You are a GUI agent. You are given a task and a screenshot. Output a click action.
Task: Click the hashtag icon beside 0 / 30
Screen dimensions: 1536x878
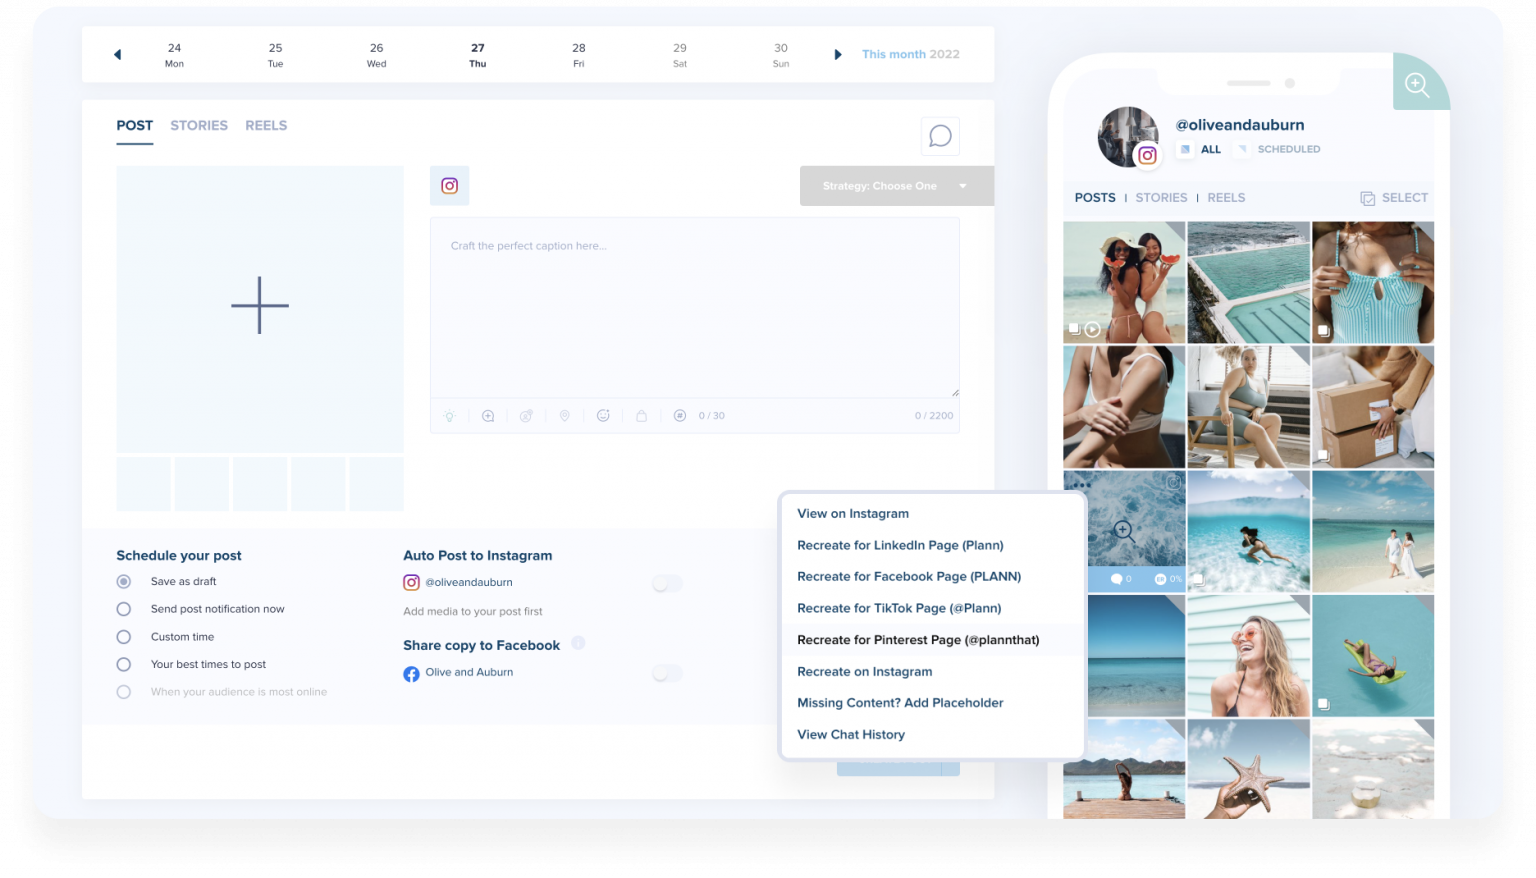click(680, 416)
